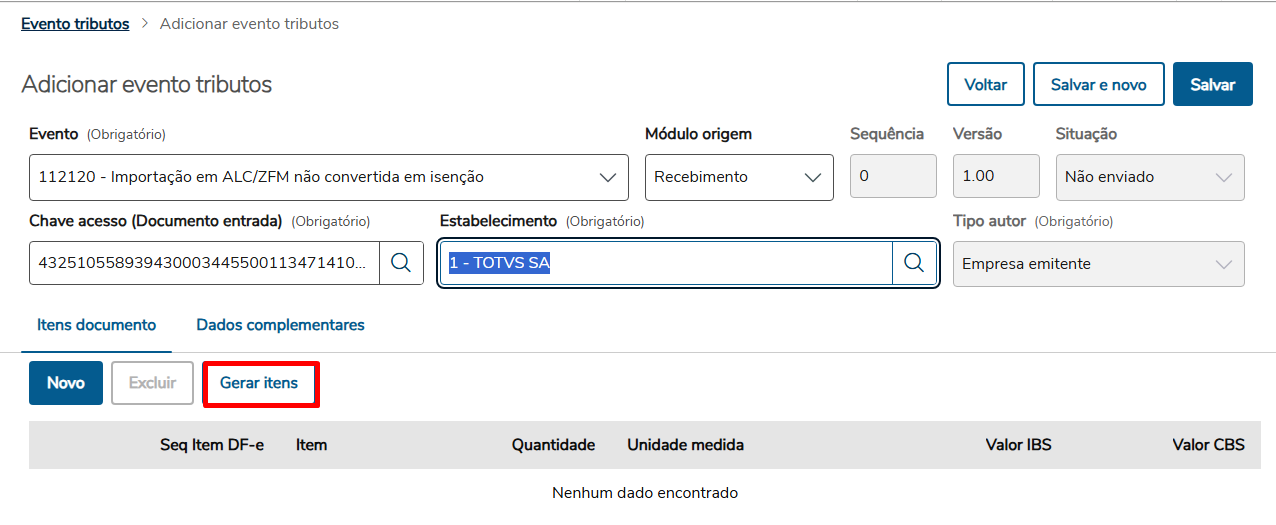Add an item with the Novo button
This screenshot has width=1276, height=525.
click(66, 383)
